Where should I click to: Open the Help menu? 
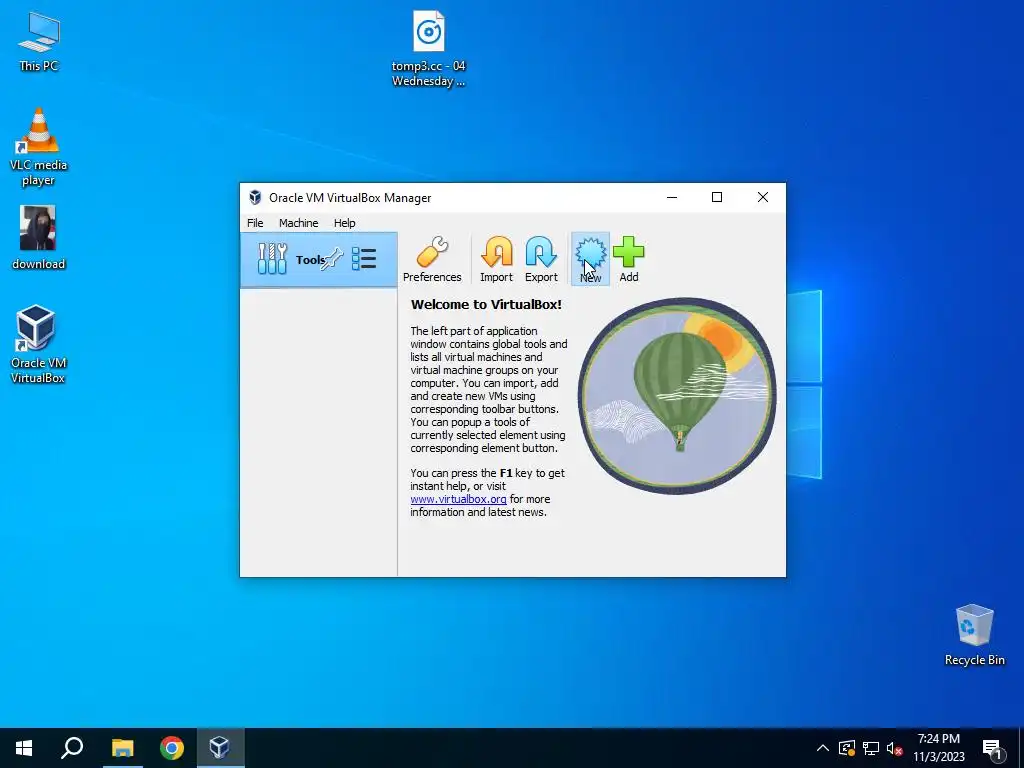(344, 223)
